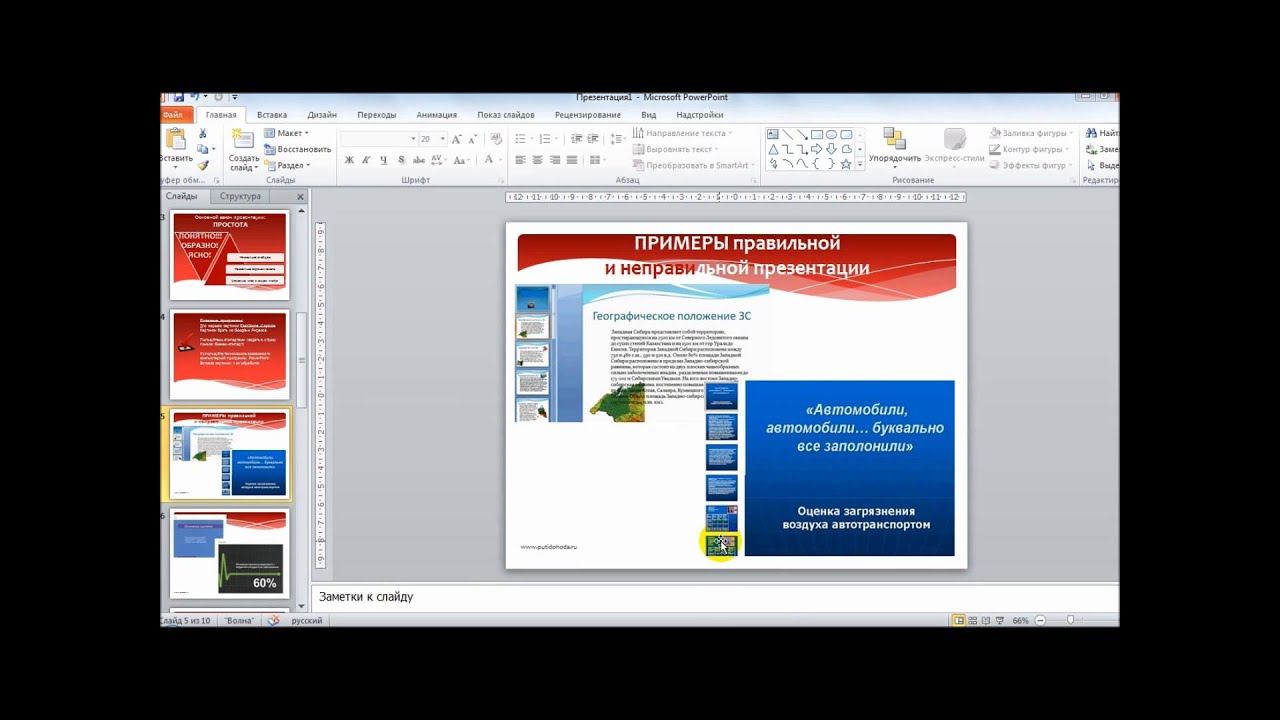Decrease list indent level
This screenshot has height=720, width=1280.
(x=575, y=139)
